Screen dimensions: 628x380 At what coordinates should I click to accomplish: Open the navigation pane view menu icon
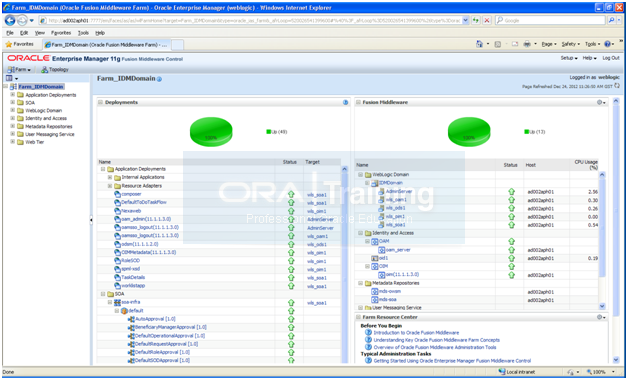point(11,78)
